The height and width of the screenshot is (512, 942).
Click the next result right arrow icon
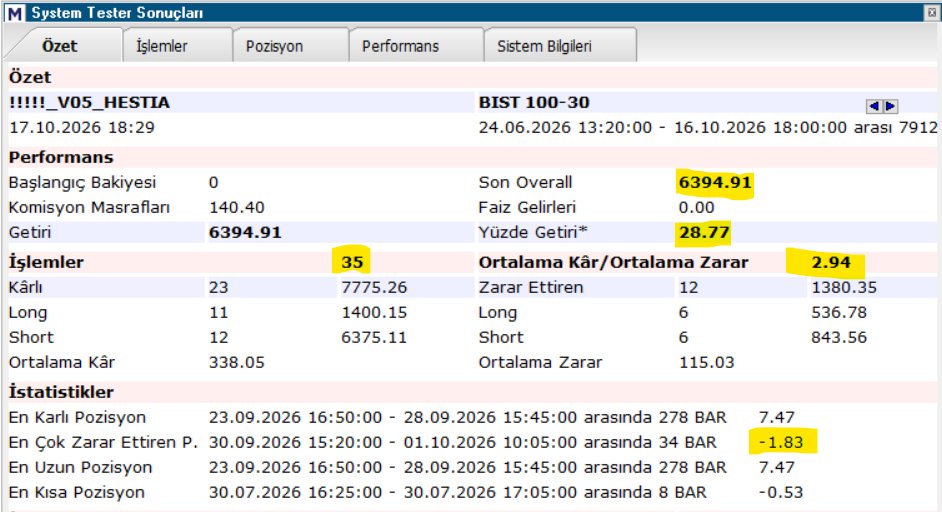[x=890, y=106]
